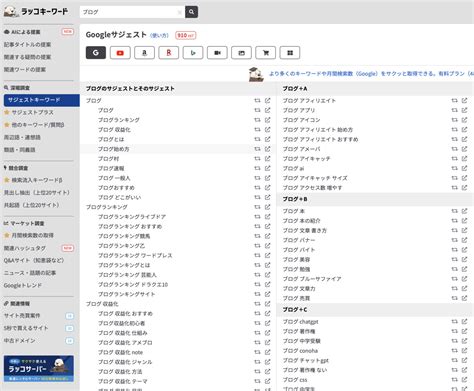Screen dimensions: 474x391
Task: Open 共起語（上位20サイト） in sidebar
Action: (31, 205)
